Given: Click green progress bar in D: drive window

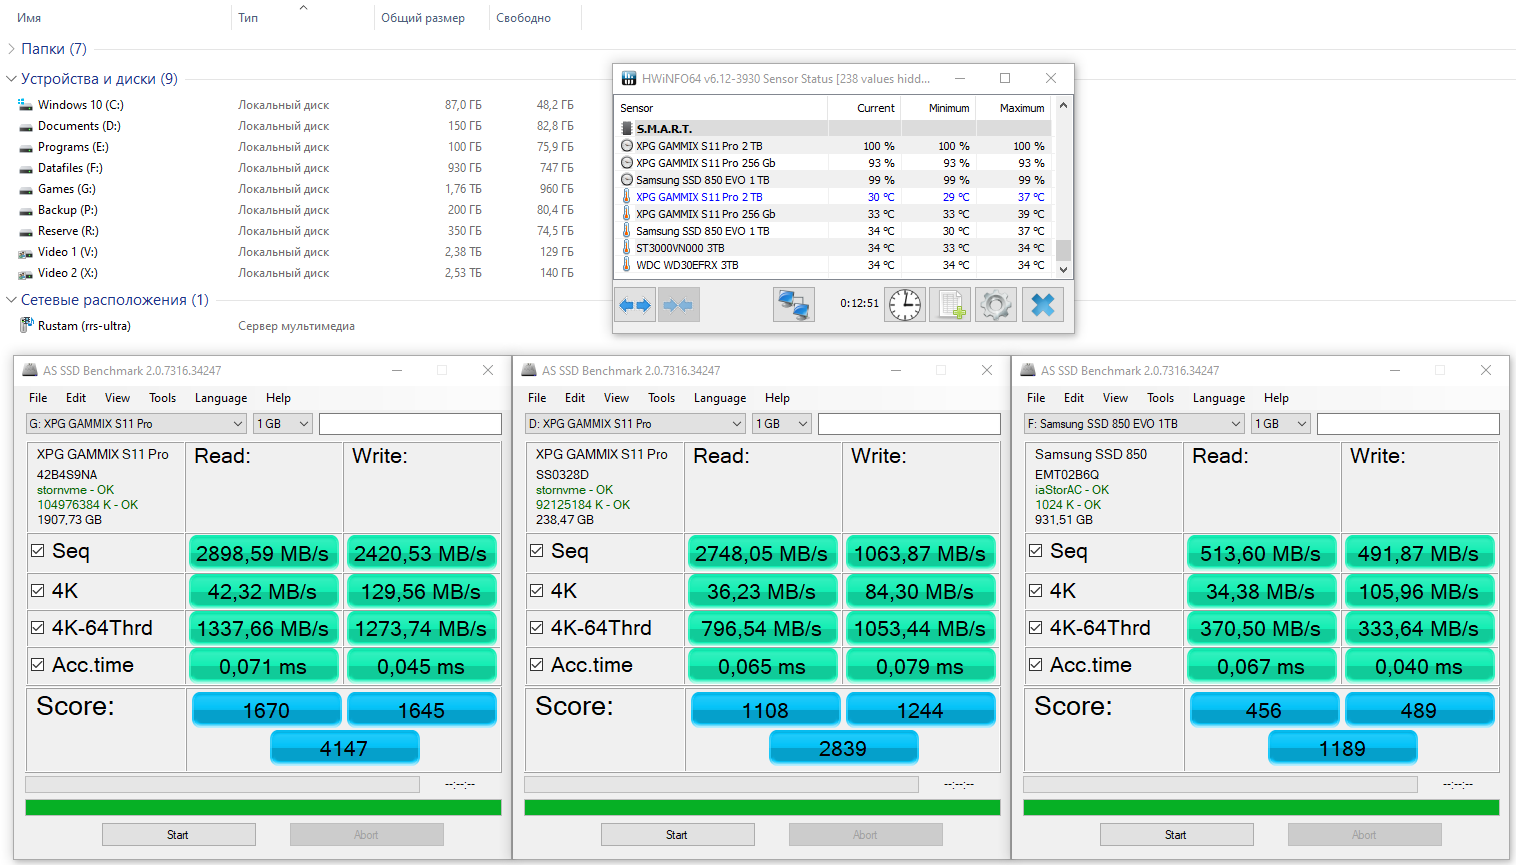Looking at the screenshot, I should [x=762, y=807].
